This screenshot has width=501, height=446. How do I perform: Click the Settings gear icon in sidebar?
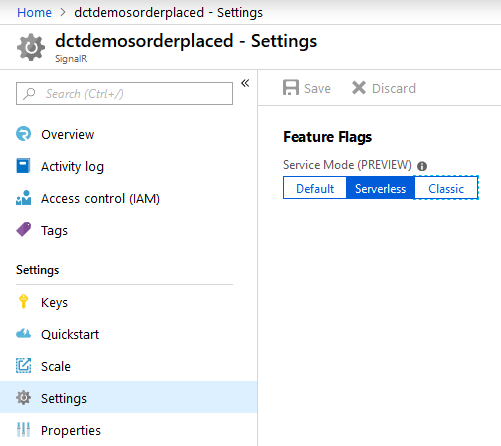pyautogui.click(x=23, y=398)
